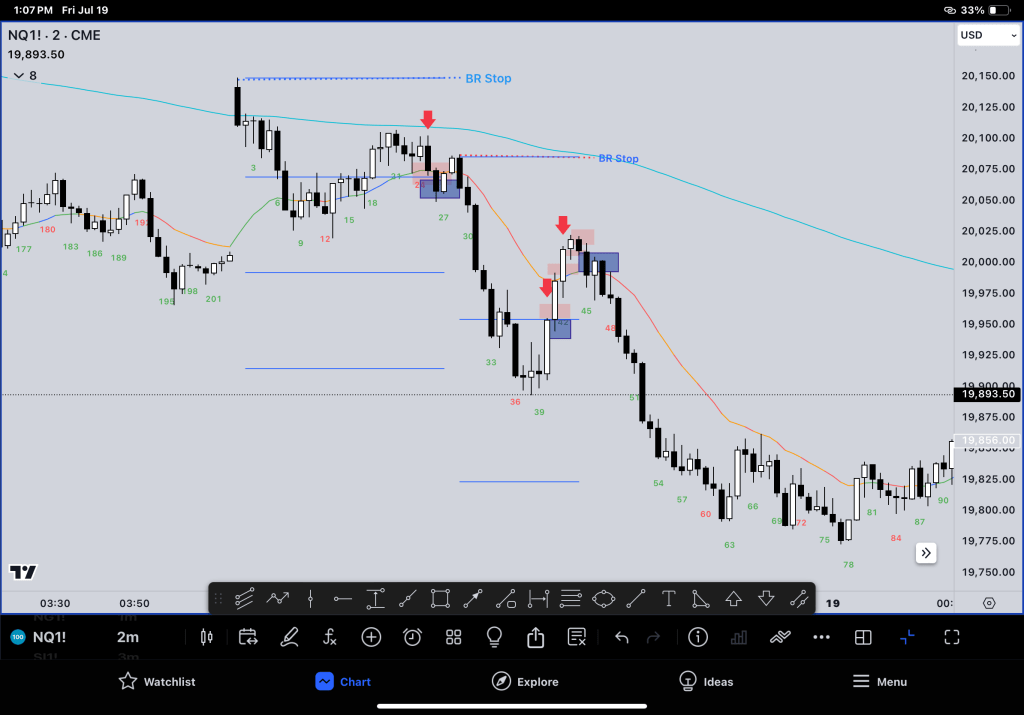Jump to latest bar with double-arrow button
Viewport: 1024px width, 715px height.
point(926,552)
